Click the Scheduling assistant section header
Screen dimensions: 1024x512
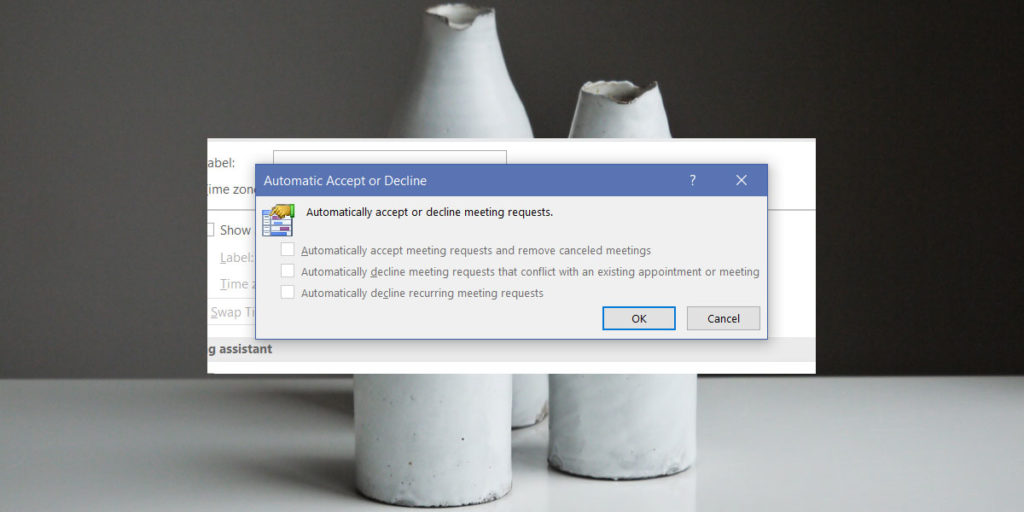239,349
